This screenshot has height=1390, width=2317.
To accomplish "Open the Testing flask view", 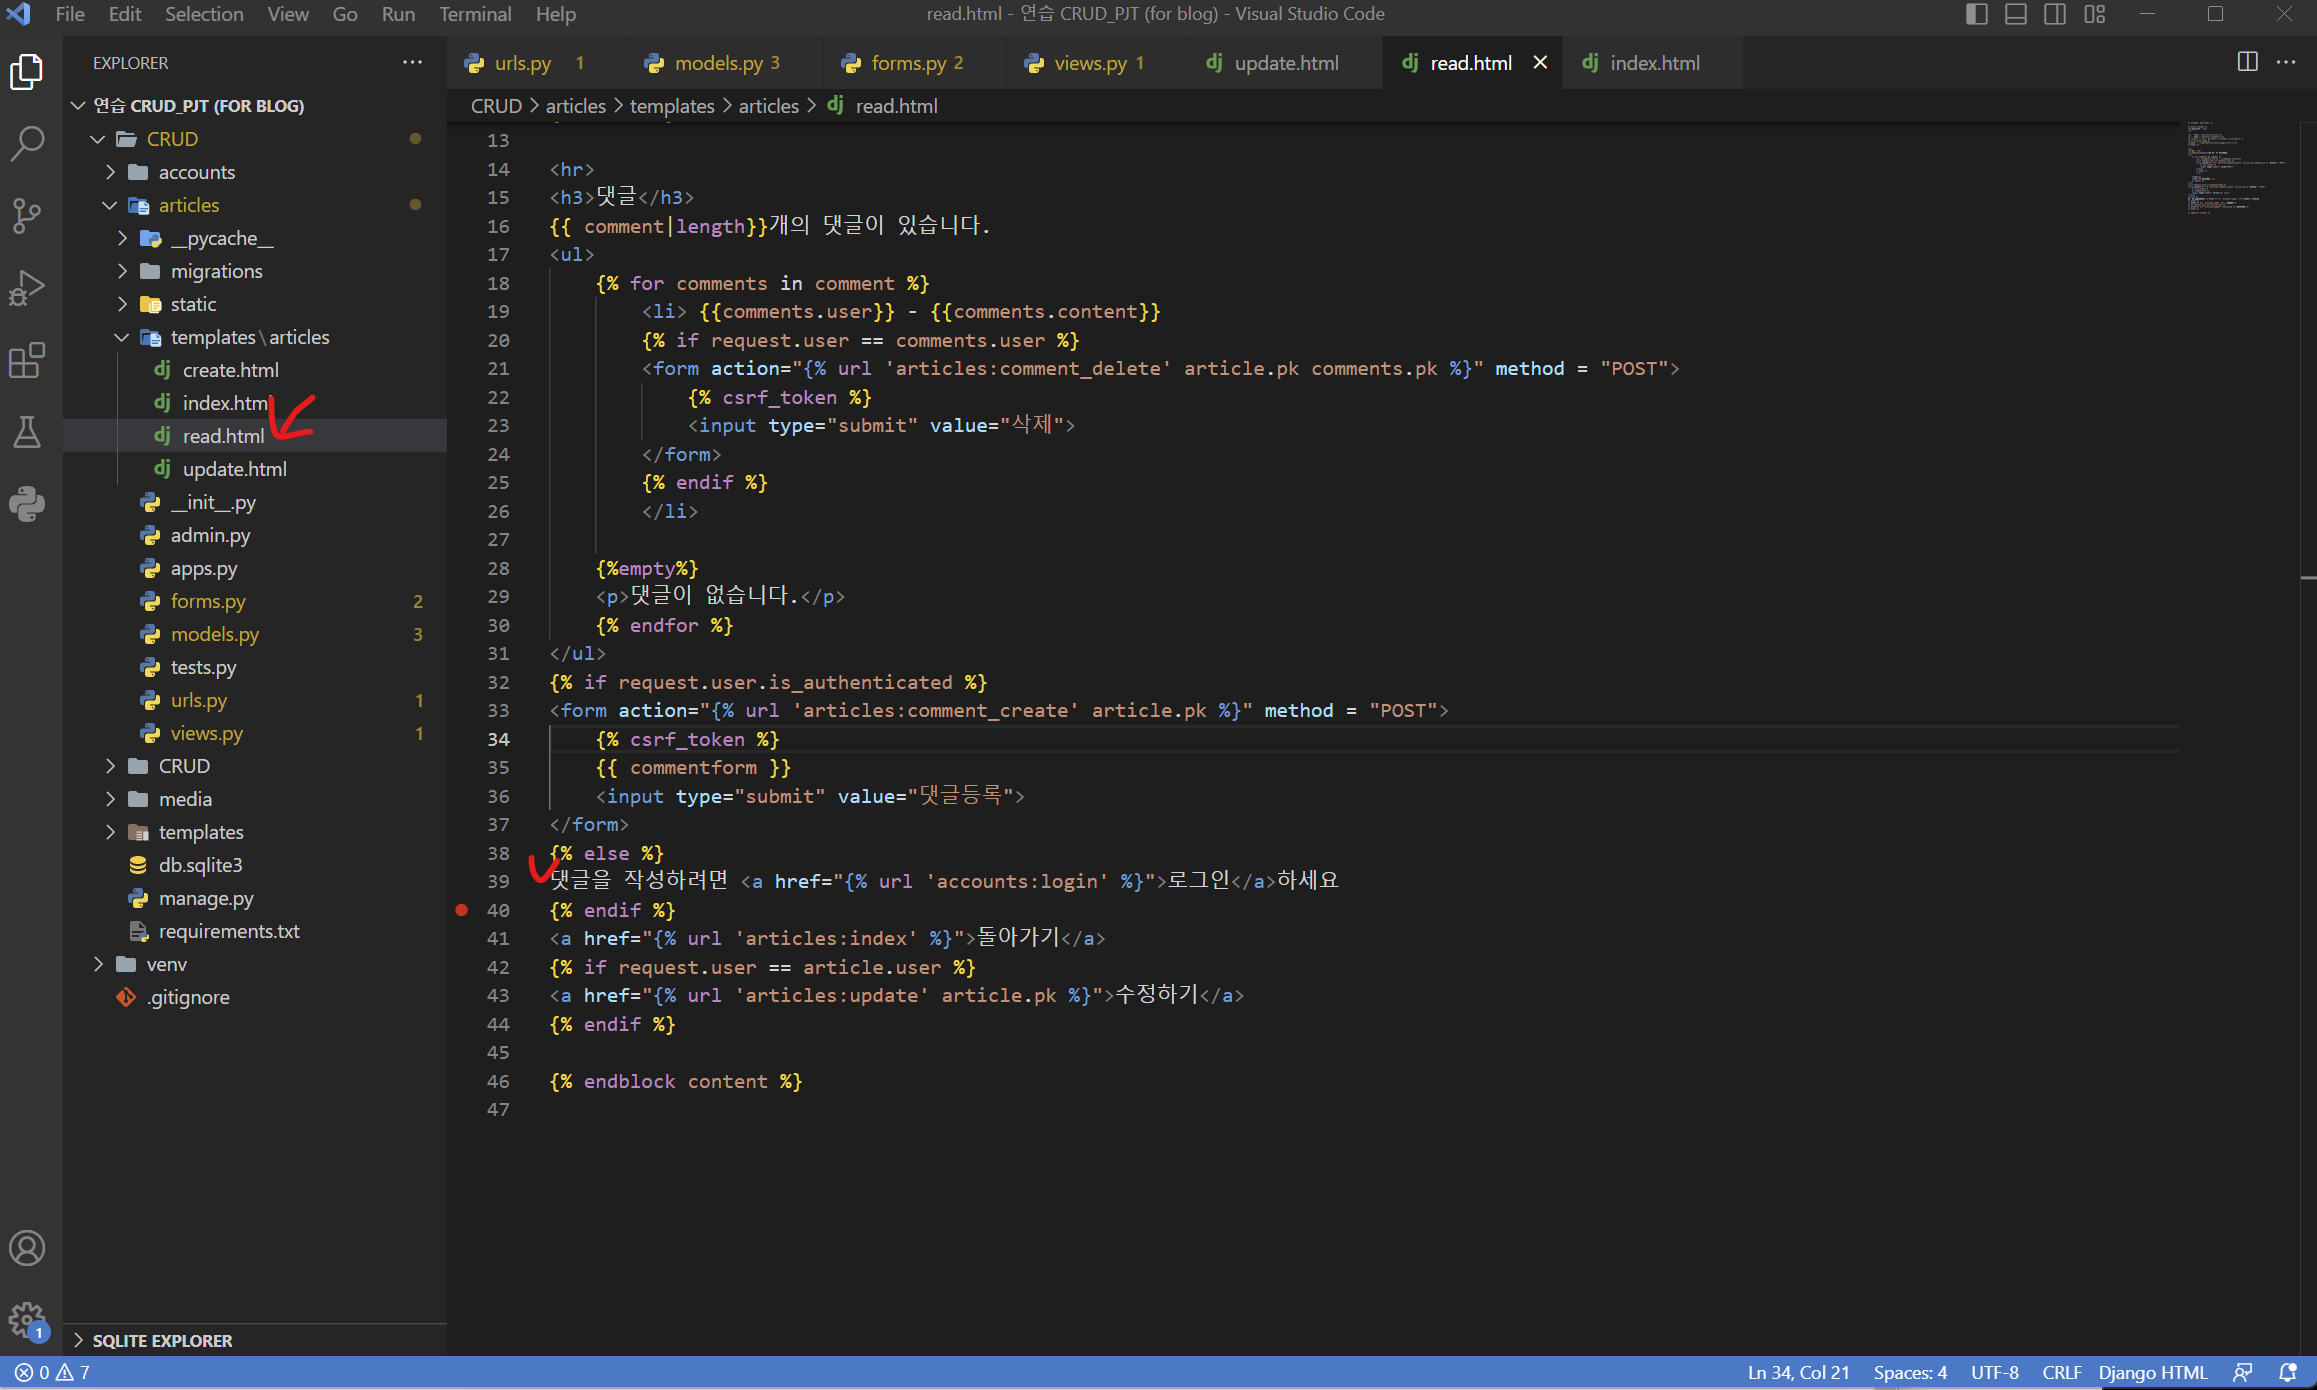I will (x=27, y=433).
